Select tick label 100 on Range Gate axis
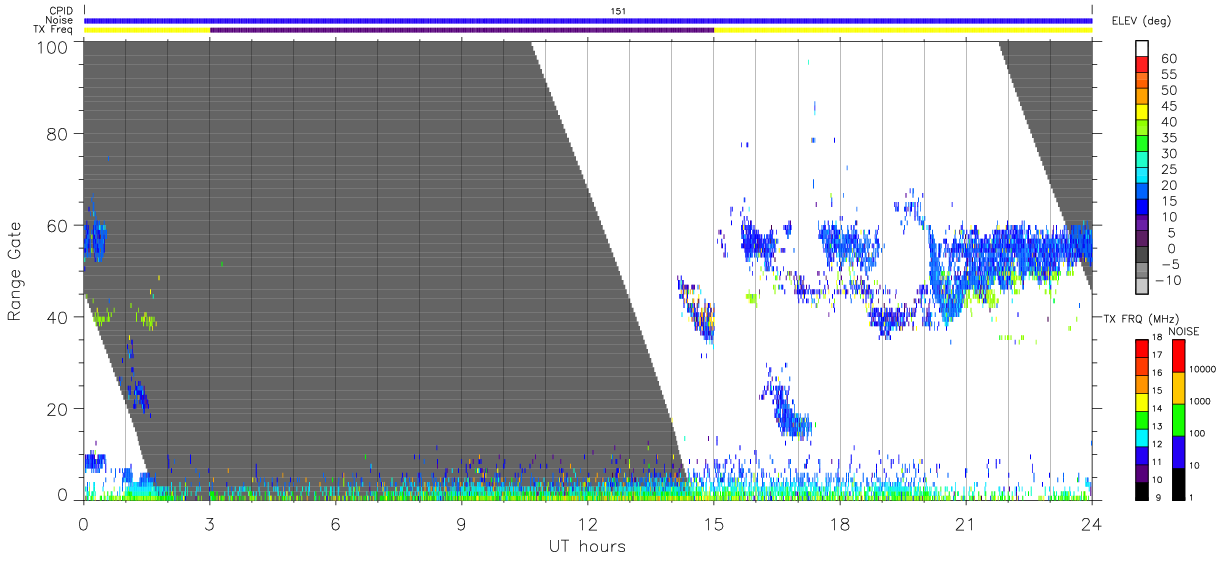This screenshot has height=567, width=1228. coord(53,46)
